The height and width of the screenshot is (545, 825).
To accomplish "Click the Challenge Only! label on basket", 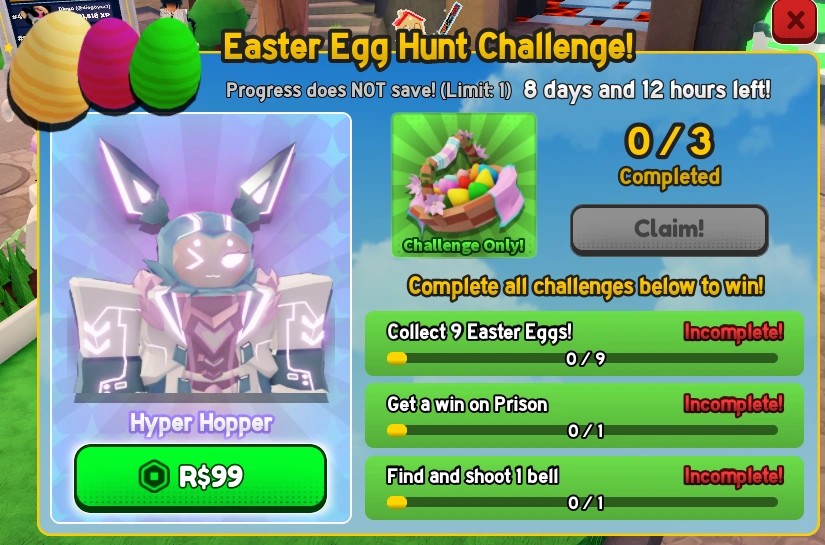I will click(x=464, y=245).
